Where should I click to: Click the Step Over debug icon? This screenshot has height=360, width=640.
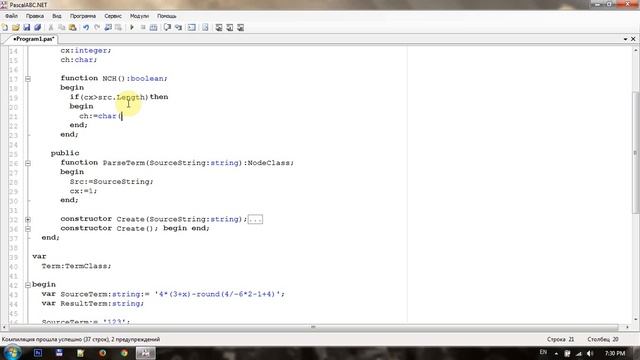(x=167, y=27)
